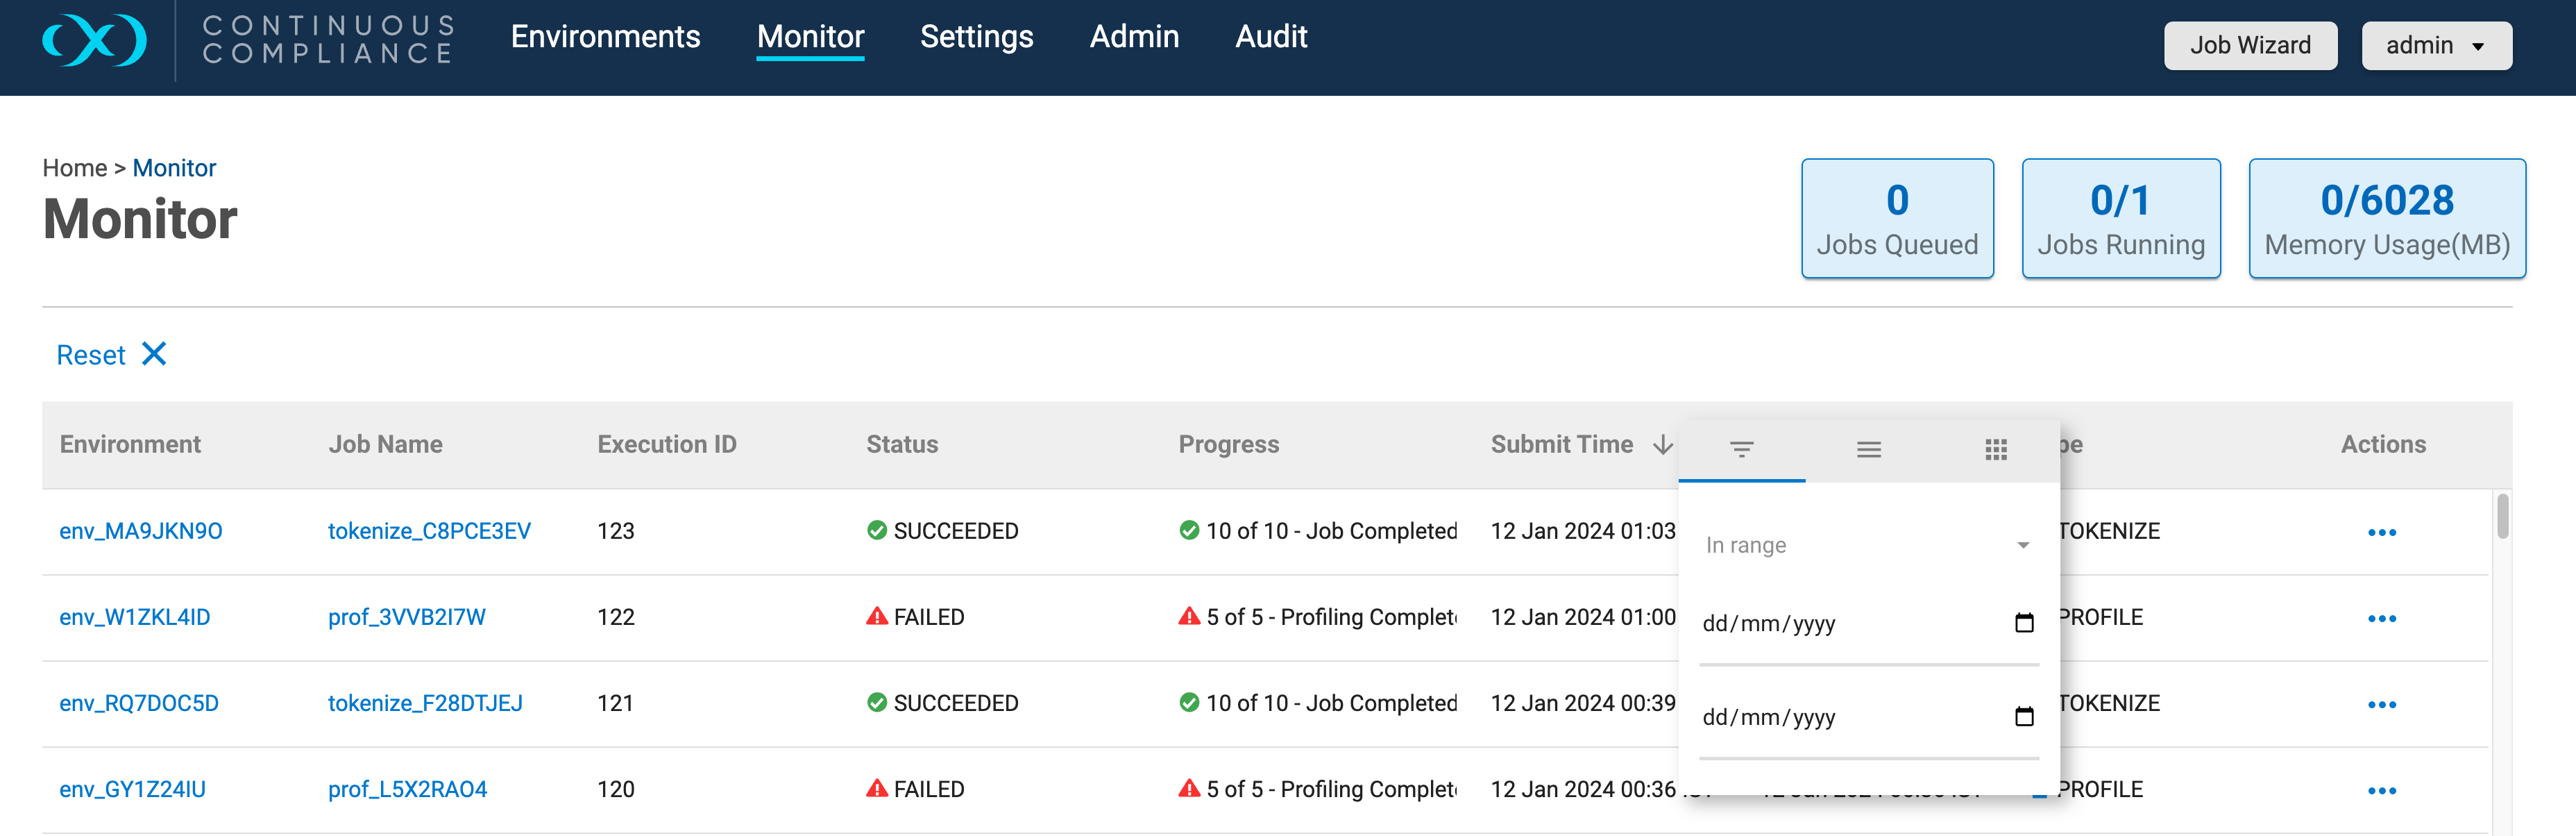Screen dimensions: 2576x836
Task: Click the table vertical scrollbar thumb
Action: [x=2502, y=516]
